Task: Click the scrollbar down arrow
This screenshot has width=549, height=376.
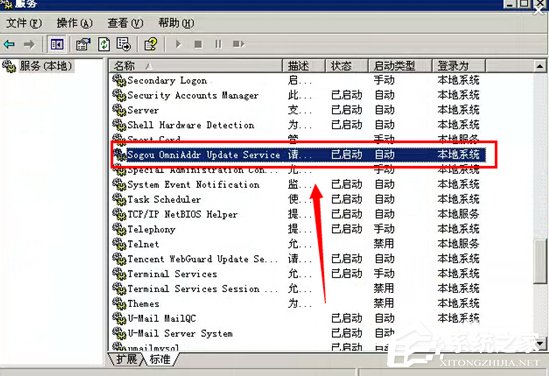Action: 540,343
